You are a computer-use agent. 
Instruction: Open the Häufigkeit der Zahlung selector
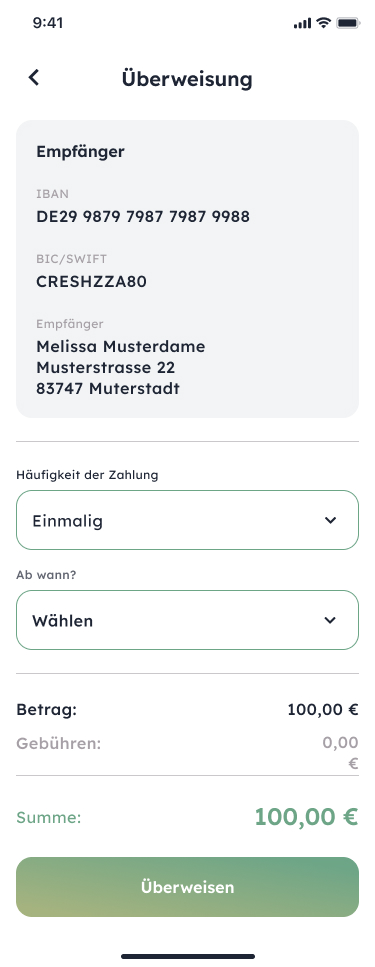pyautogui.click(x=188, y=520)
